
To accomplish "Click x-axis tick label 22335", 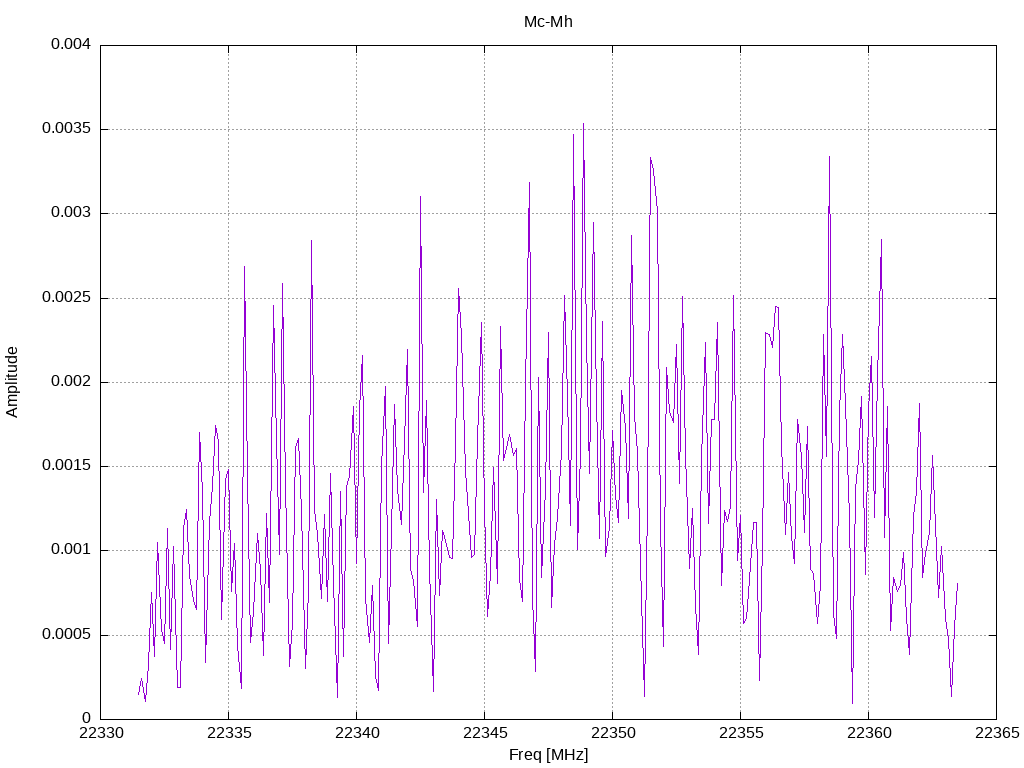I will [x=229, y=733].
